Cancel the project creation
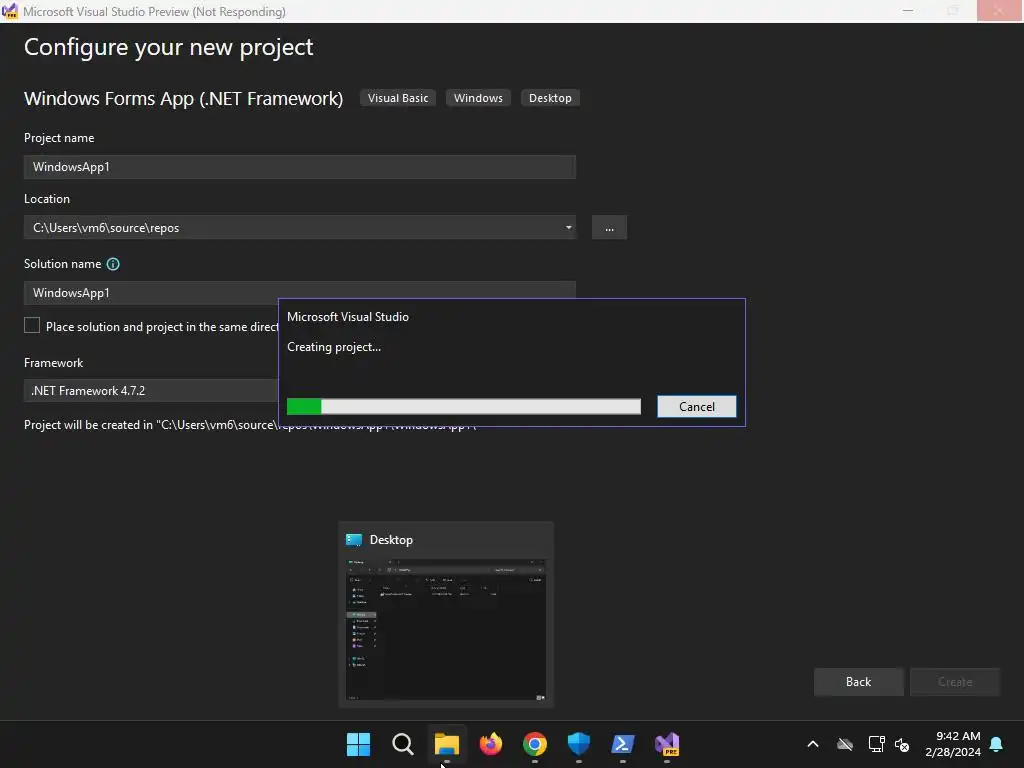This screenshot has width=1024, height=768. point(697,406)
